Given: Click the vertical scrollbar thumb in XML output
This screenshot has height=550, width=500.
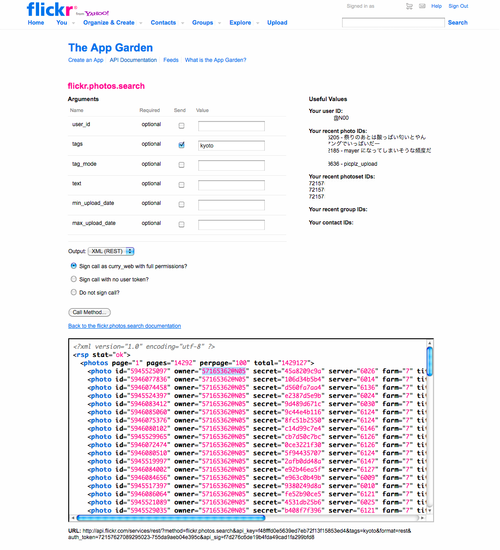Looking at the screenshot, I should [x=429, y=361].
